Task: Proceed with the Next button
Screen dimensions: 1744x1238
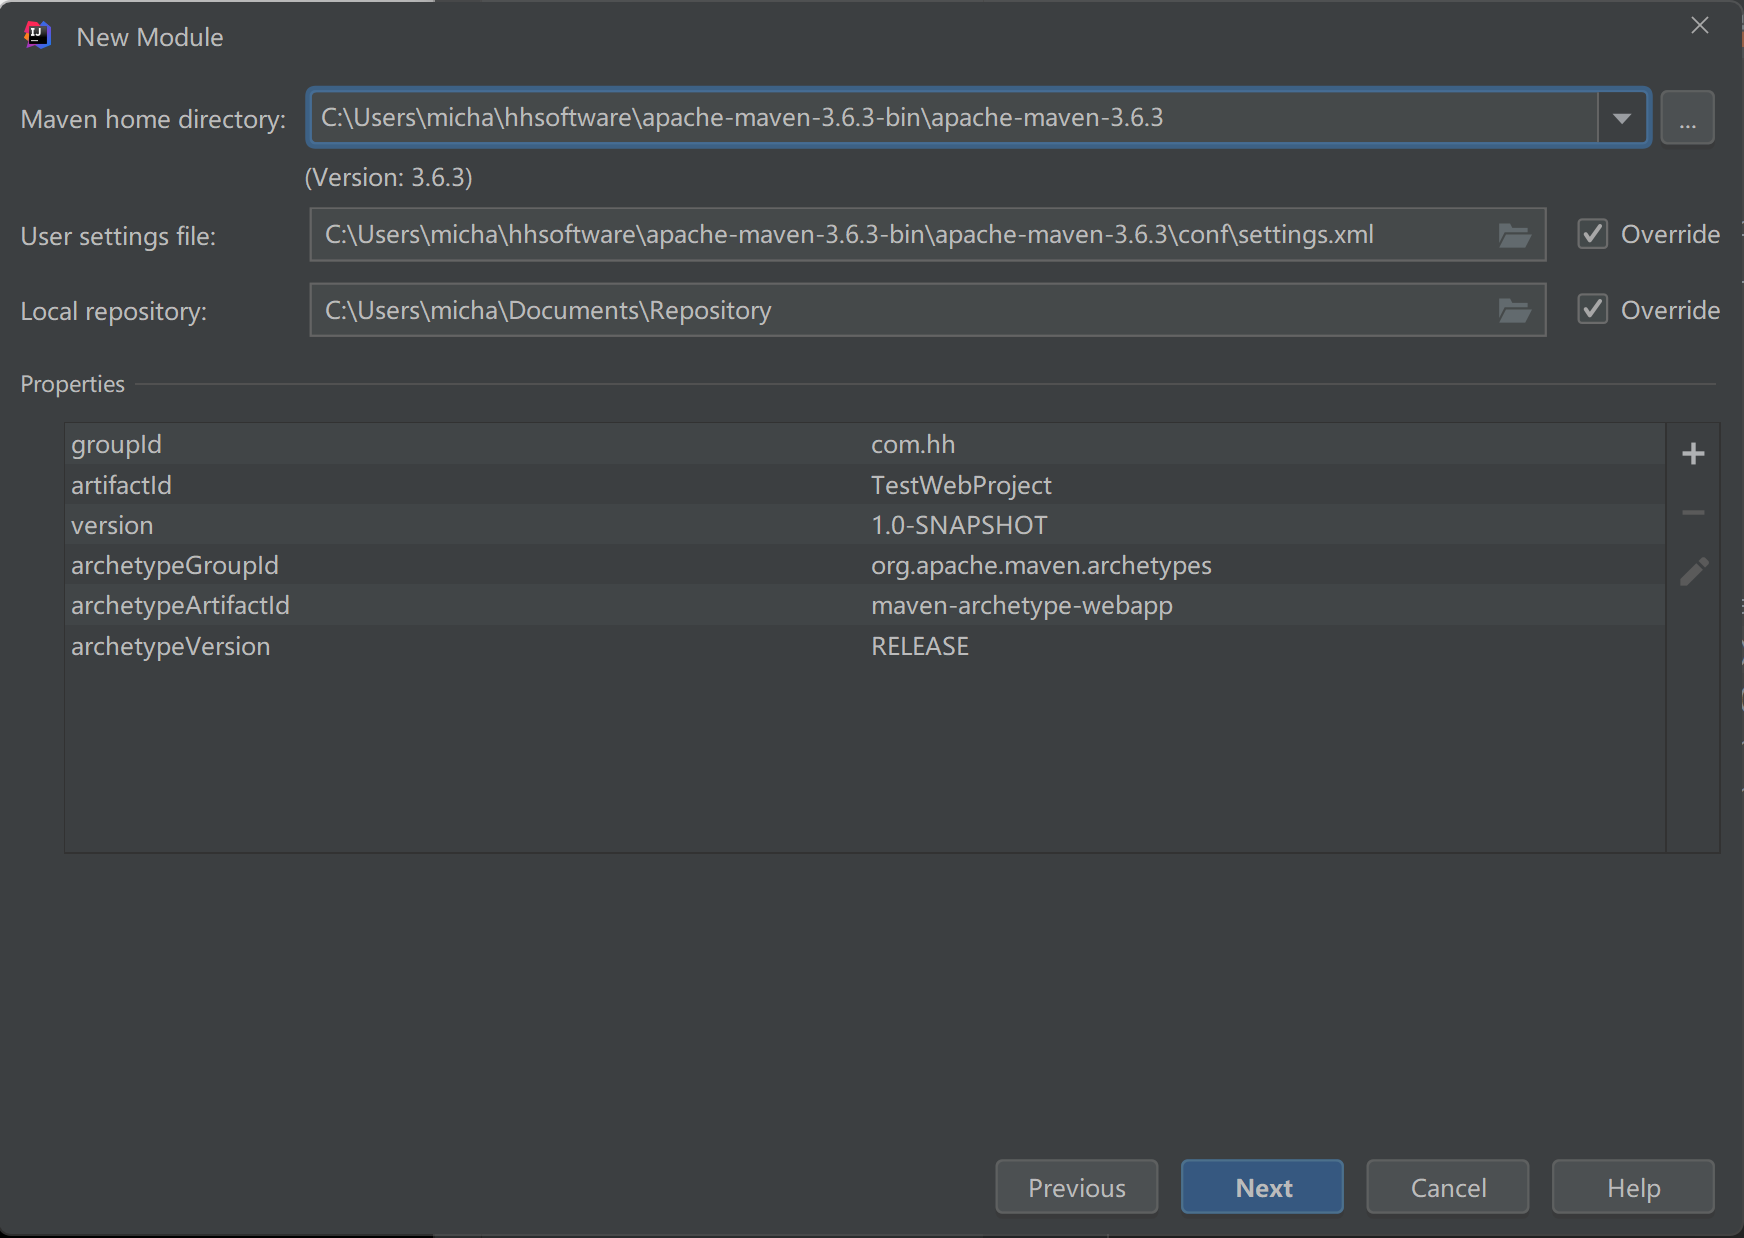Action: tap(1262, 1187)
